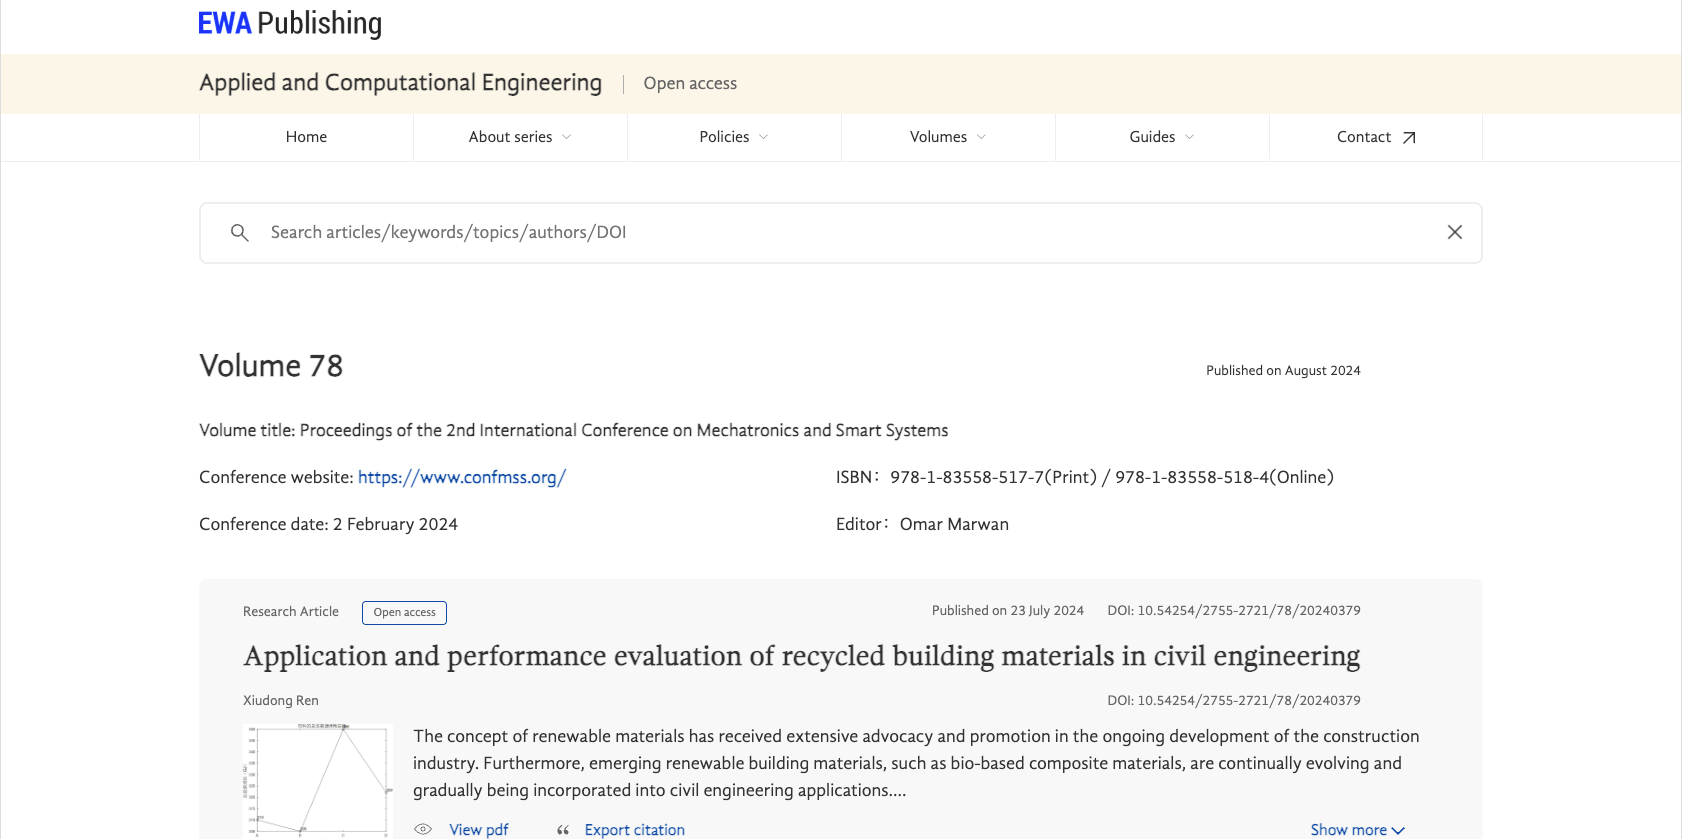Click the Contact external arrow icon
The width and height of the screenshot is (1682, 839).
coord(1409,138)
